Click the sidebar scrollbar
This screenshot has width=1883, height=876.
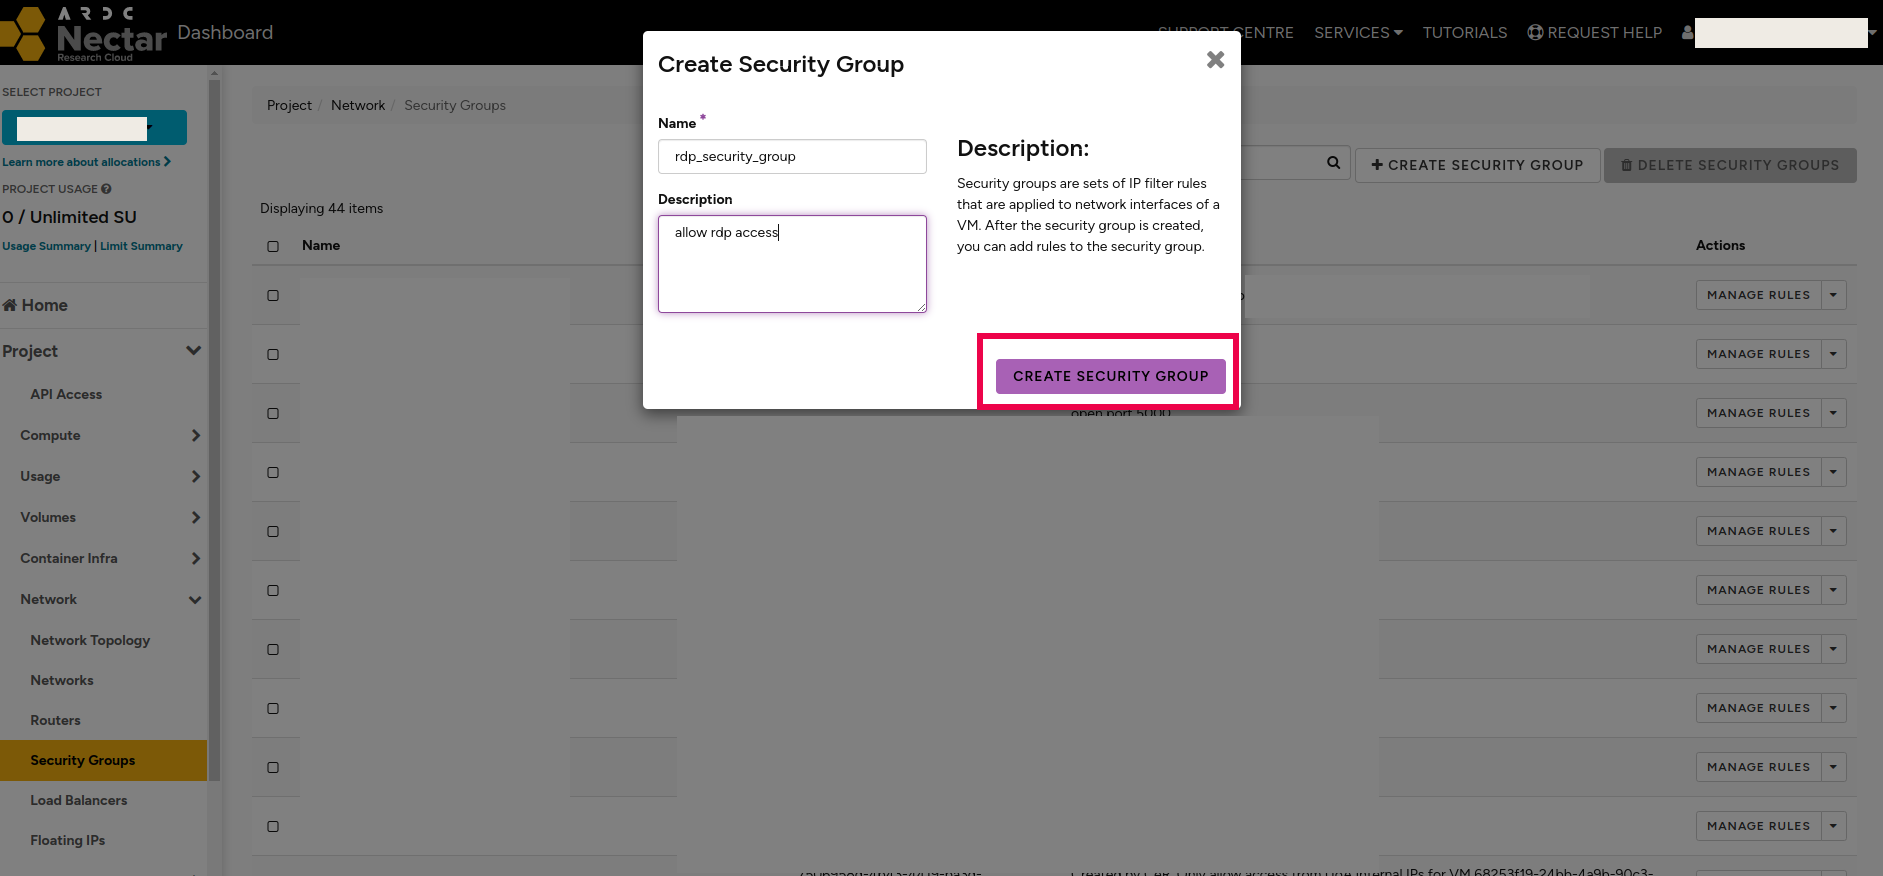point(214,430)
